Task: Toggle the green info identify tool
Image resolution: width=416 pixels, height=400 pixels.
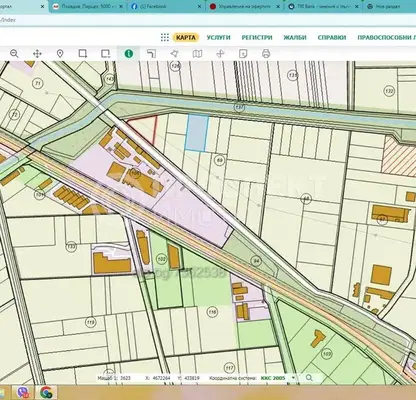Action: pos(129,54)
